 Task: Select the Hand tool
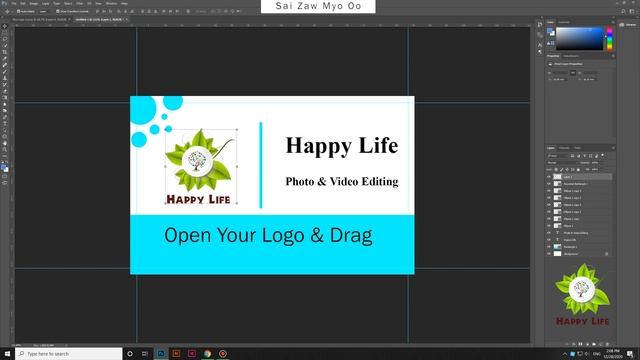pos(5,143)
